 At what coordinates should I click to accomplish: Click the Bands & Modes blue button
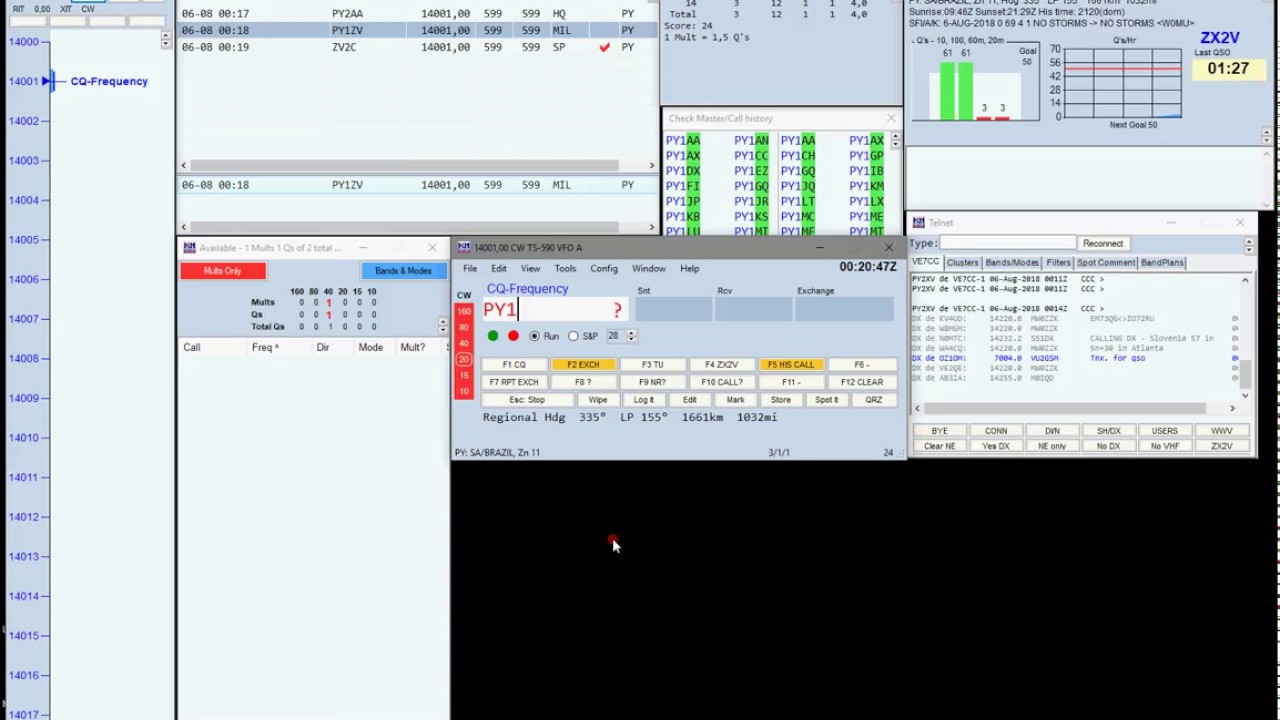tap(403, 271)
